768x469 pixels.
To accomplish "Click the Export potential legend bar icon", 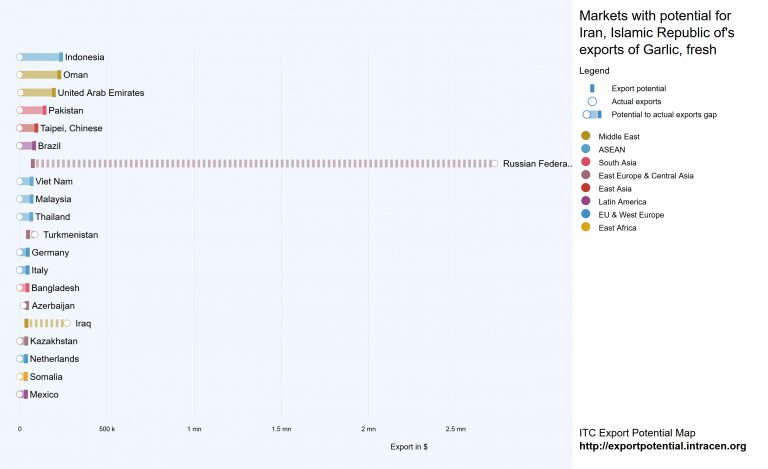I will 592,89.
